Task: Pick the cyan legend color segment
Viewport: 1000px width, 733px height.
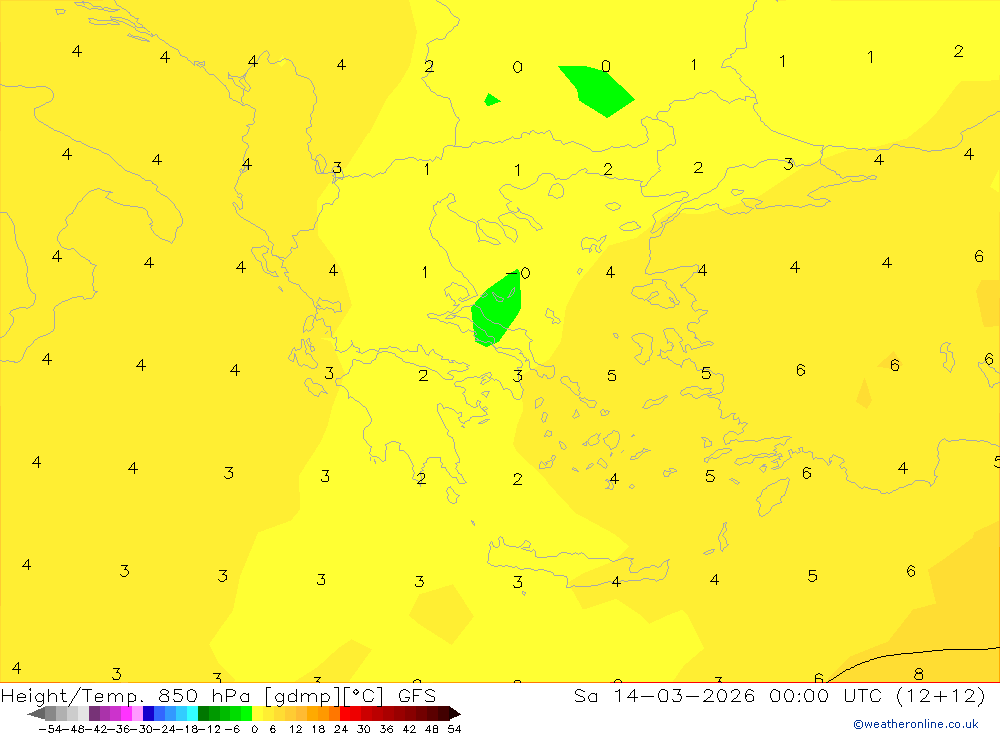Action: (192, 713)
